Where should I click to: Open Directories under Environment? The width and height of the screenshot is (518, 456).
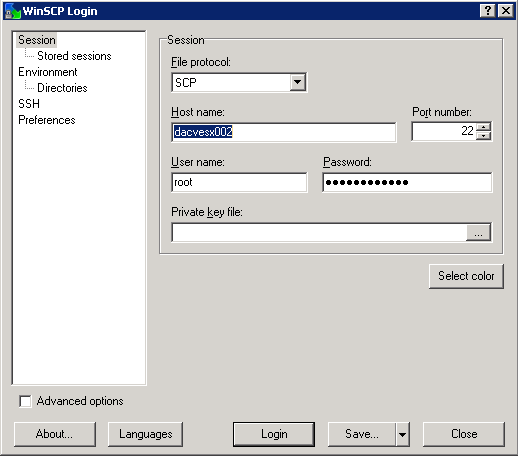62,88
